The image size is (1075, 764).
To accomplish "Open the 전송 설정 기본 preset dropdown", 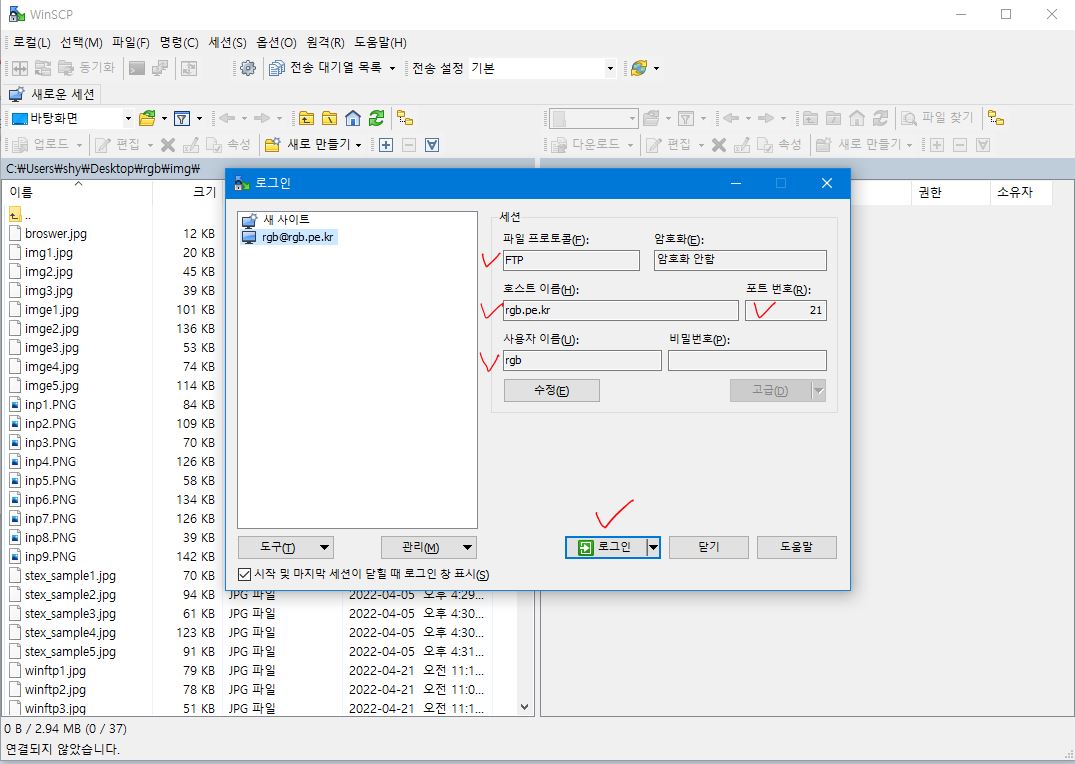I will 609,69.
